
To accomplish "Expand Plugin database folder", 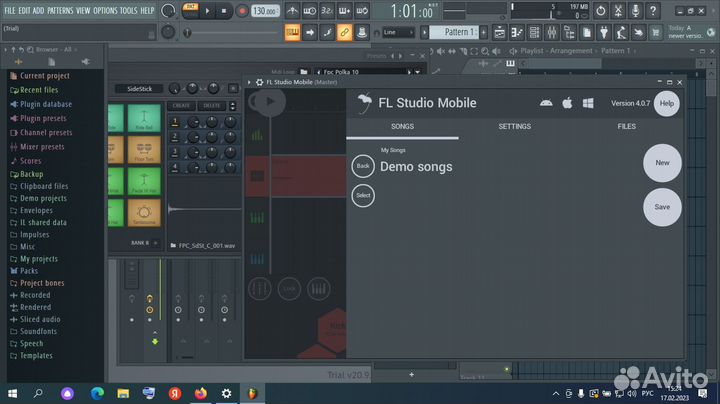I will pos(45,104).
